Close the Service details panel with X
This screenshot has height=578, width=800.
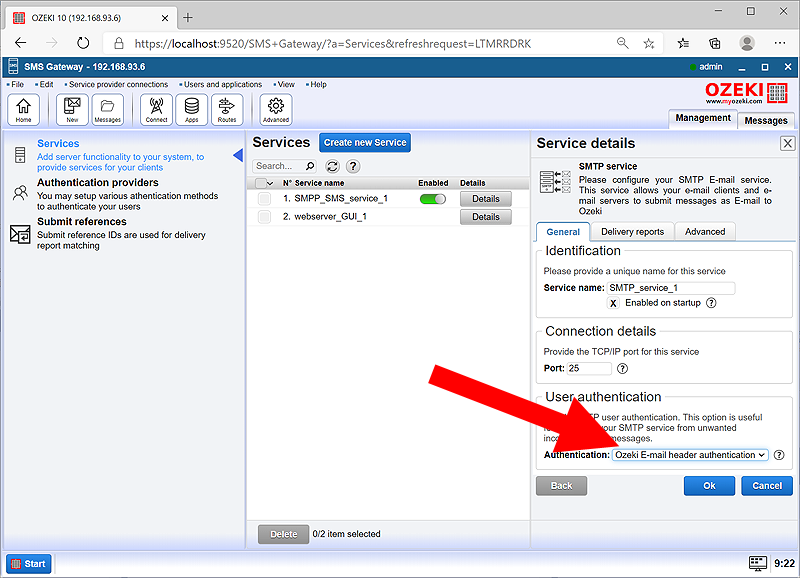click(787, 143)
